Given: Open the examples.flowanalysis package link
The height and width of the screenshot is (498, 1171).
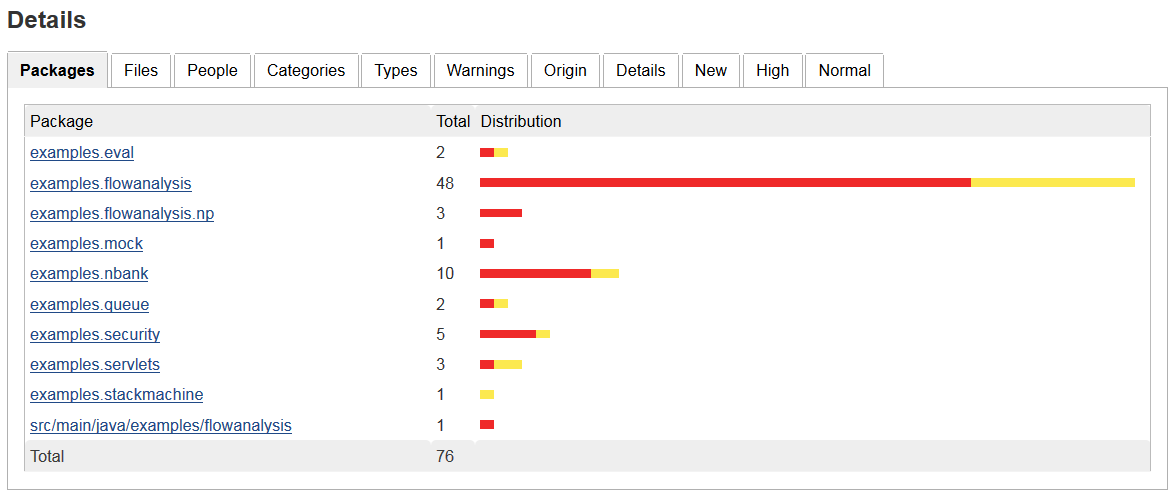Looking at the screenshot, I should [111, 183].
